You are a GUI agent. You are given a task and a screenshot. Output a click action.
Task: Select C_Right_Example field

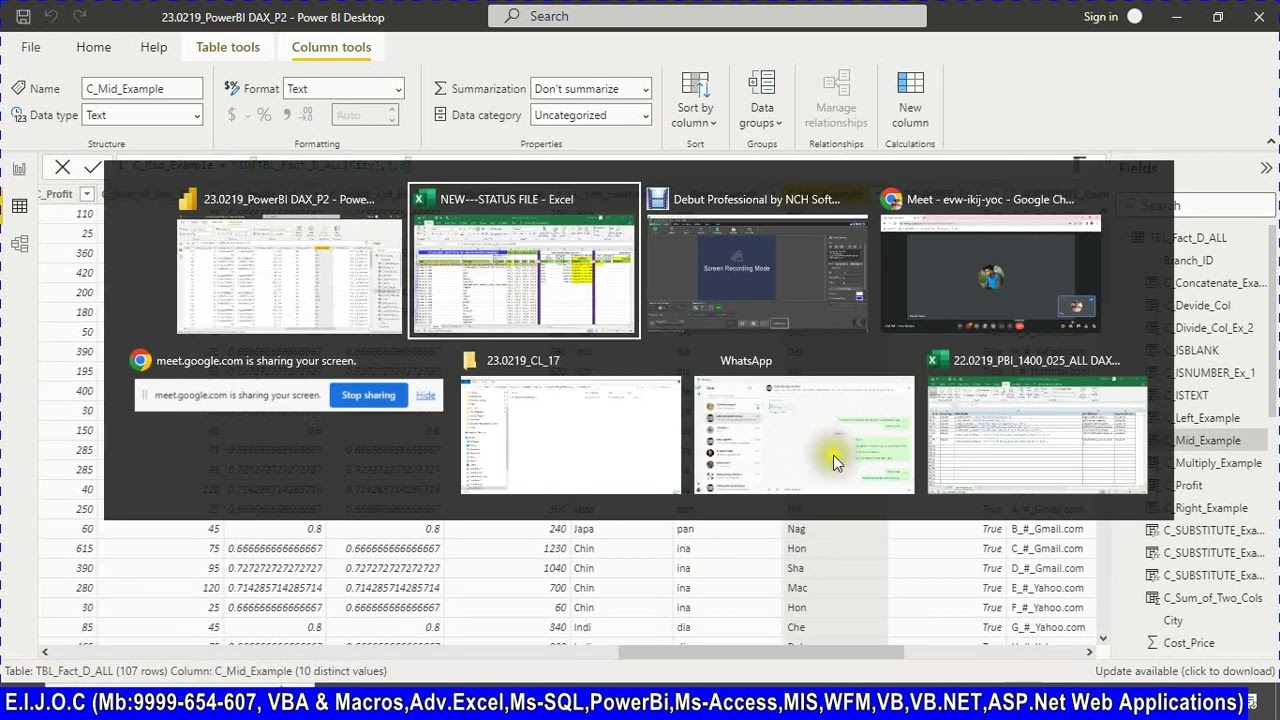click(x=1205, y=508)
